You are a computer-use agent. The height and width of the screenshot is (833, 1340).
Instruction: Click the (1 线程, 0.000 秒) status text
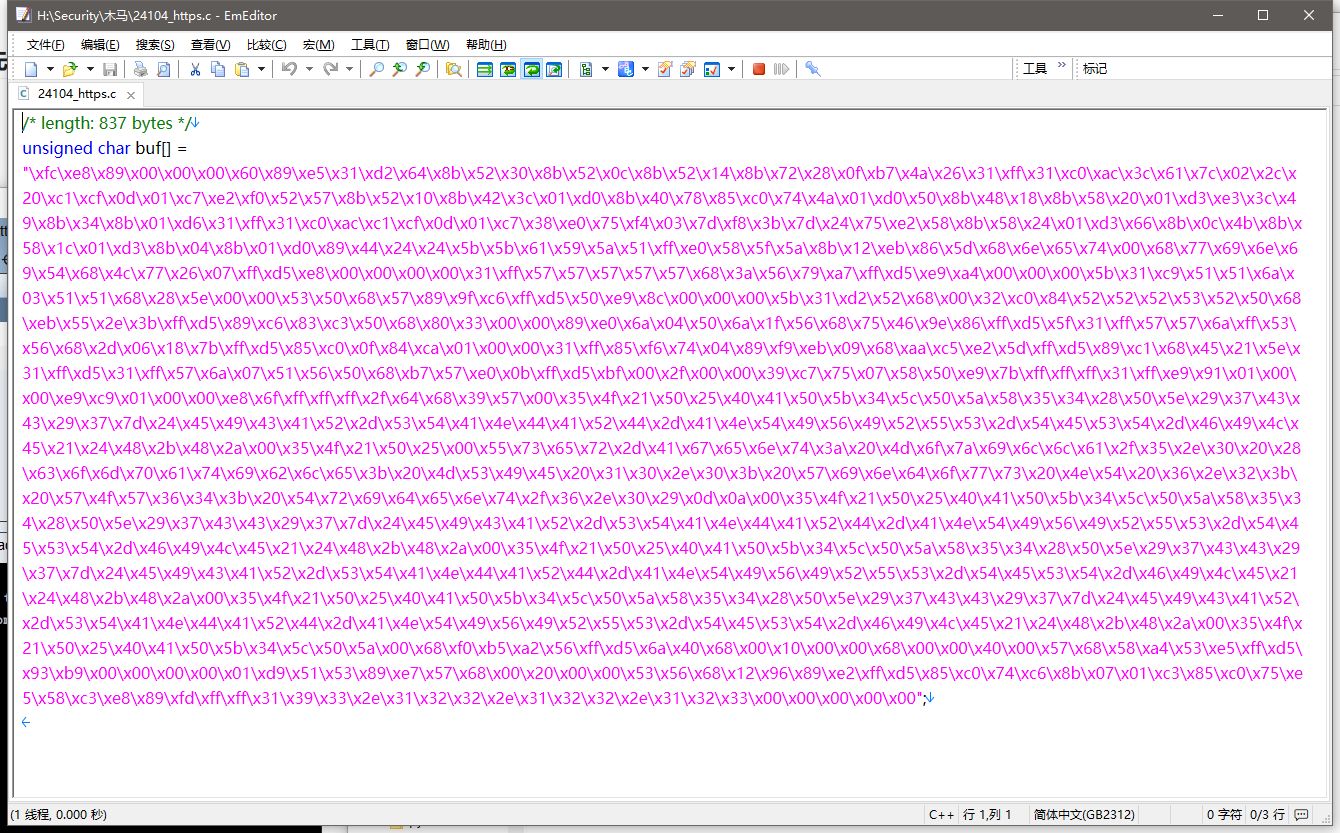[59, 815]
